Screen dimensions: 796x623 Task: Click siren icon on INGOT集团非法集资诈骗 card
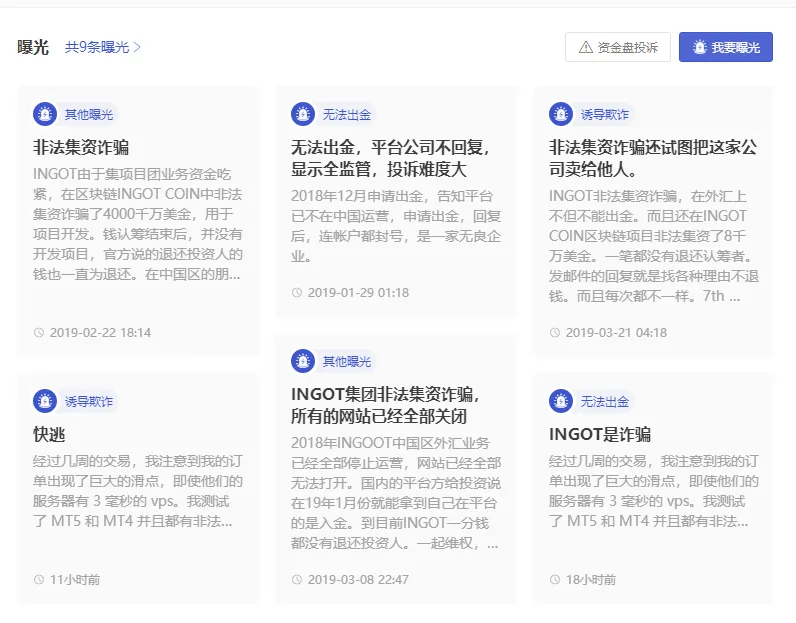click(x=303, y=361)
